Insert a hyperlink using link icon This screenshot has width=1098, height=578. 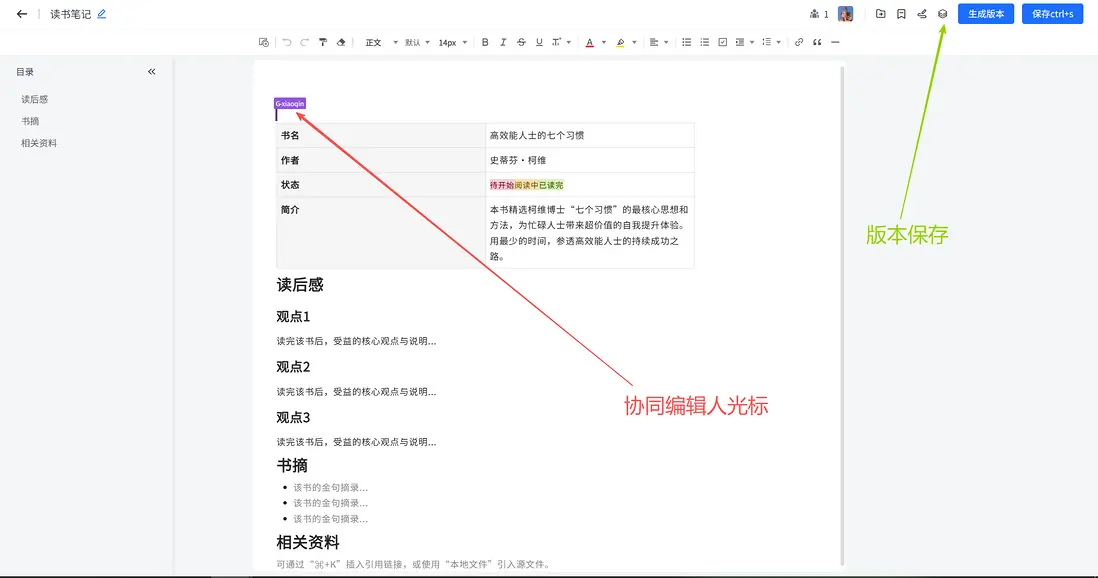click(x=798, y=43)
